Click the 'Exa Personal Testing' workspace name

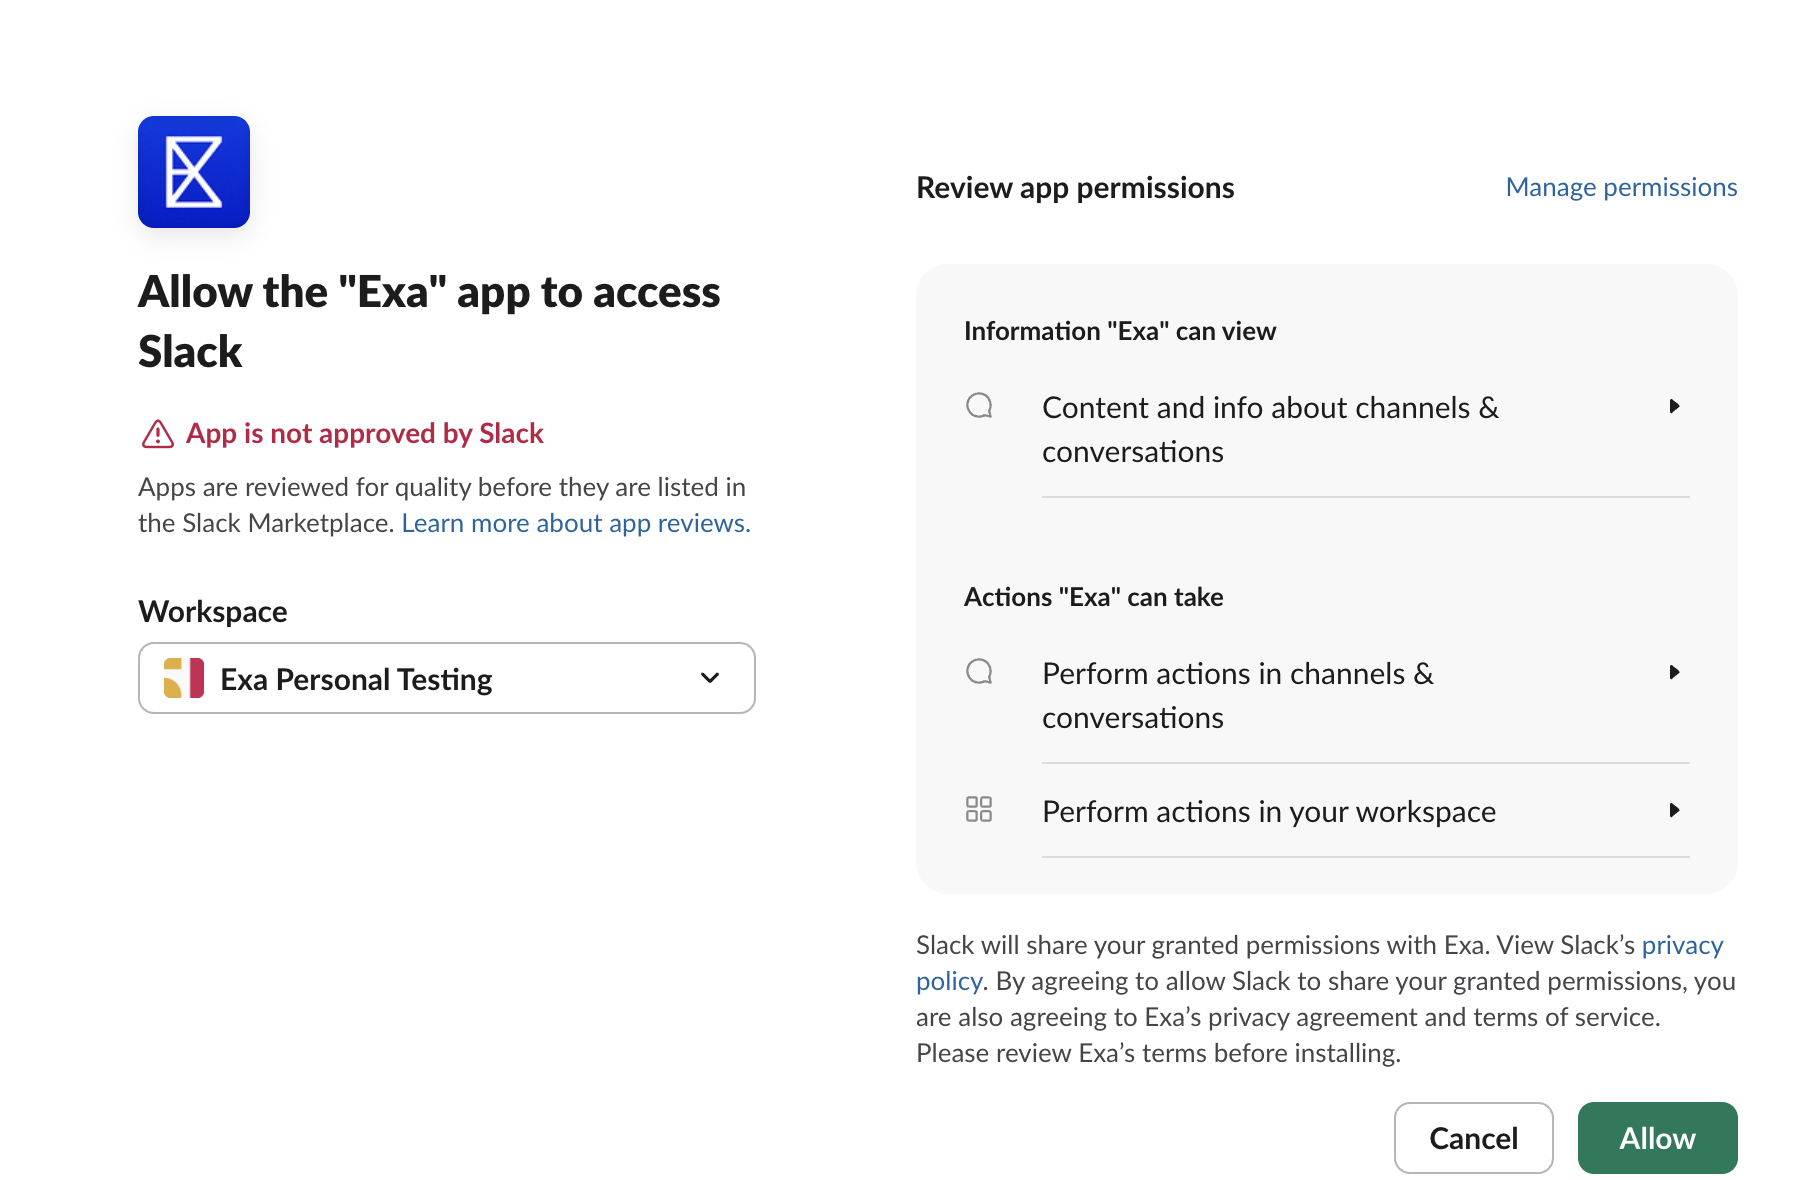click(356, 679)
